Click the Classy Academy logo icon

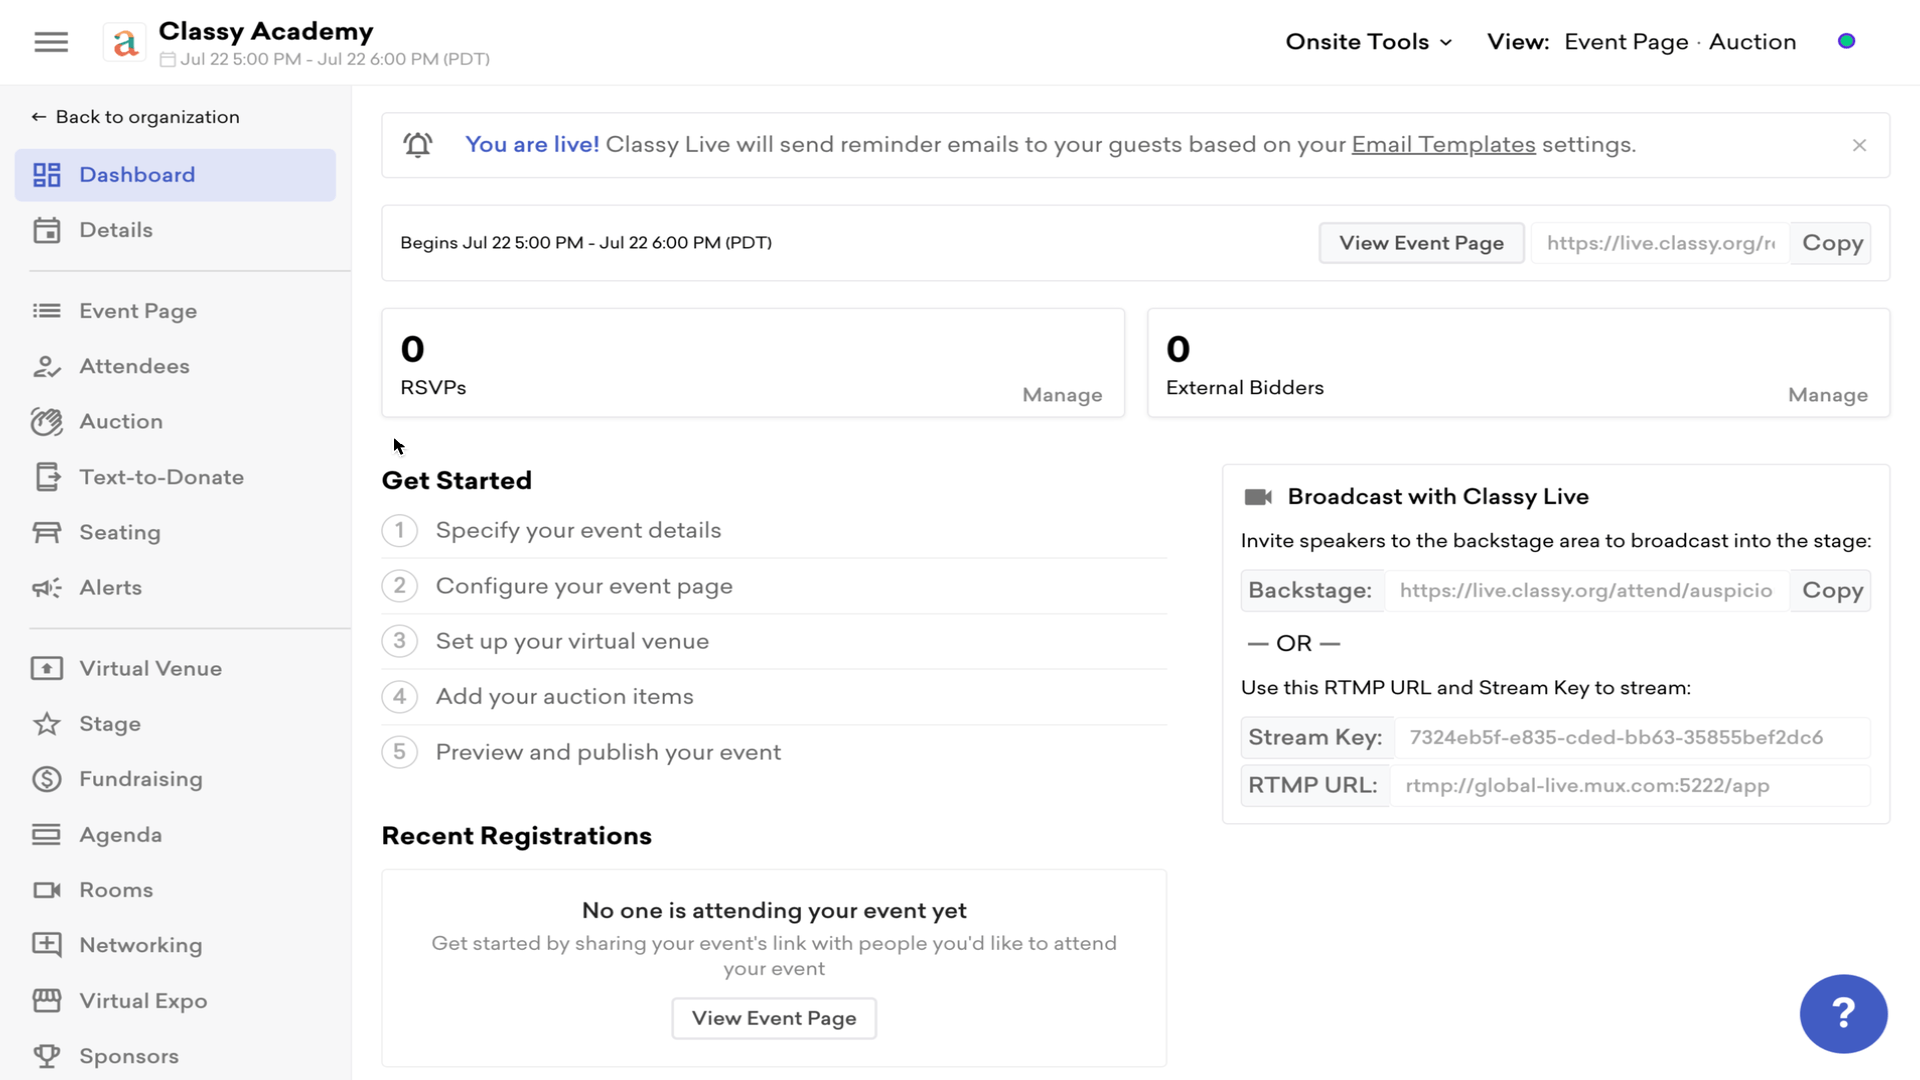click(x=125, y=43)
